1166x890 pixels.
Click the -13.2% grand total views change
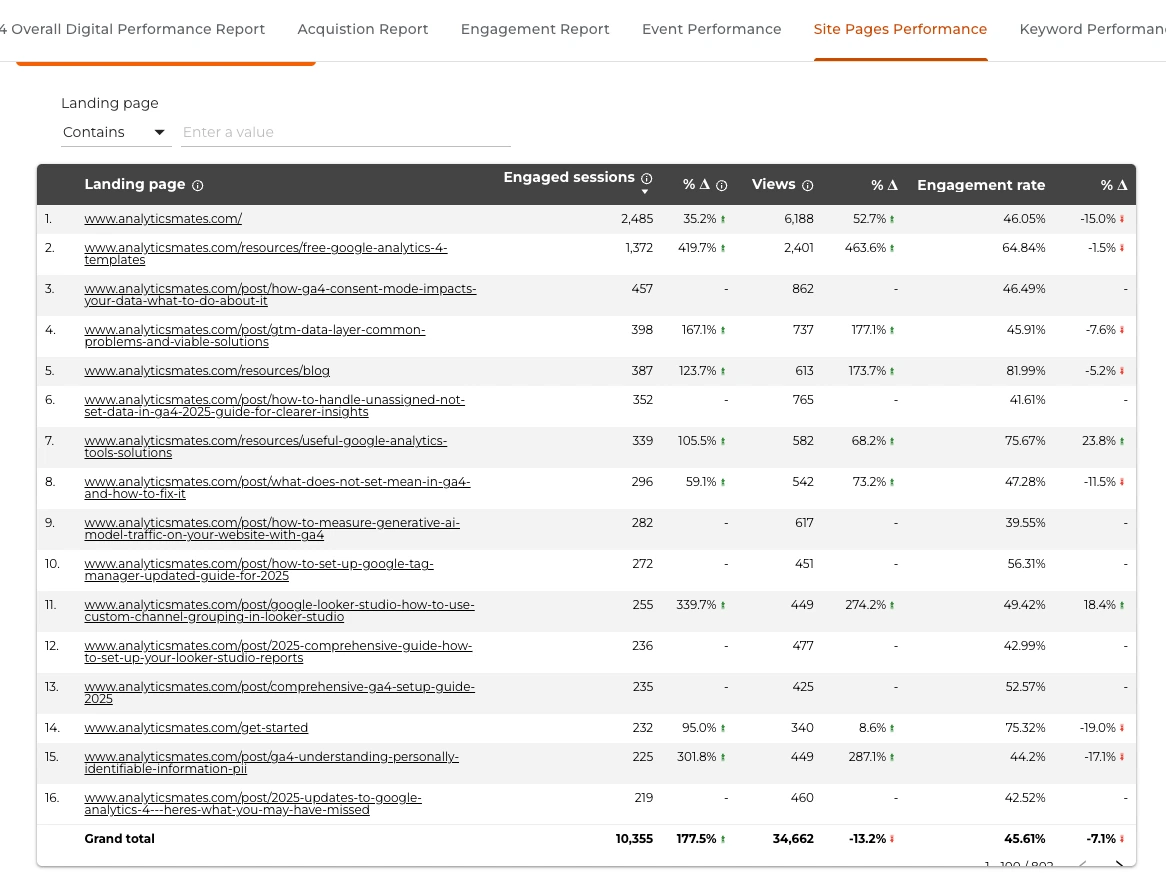(868, 839)
